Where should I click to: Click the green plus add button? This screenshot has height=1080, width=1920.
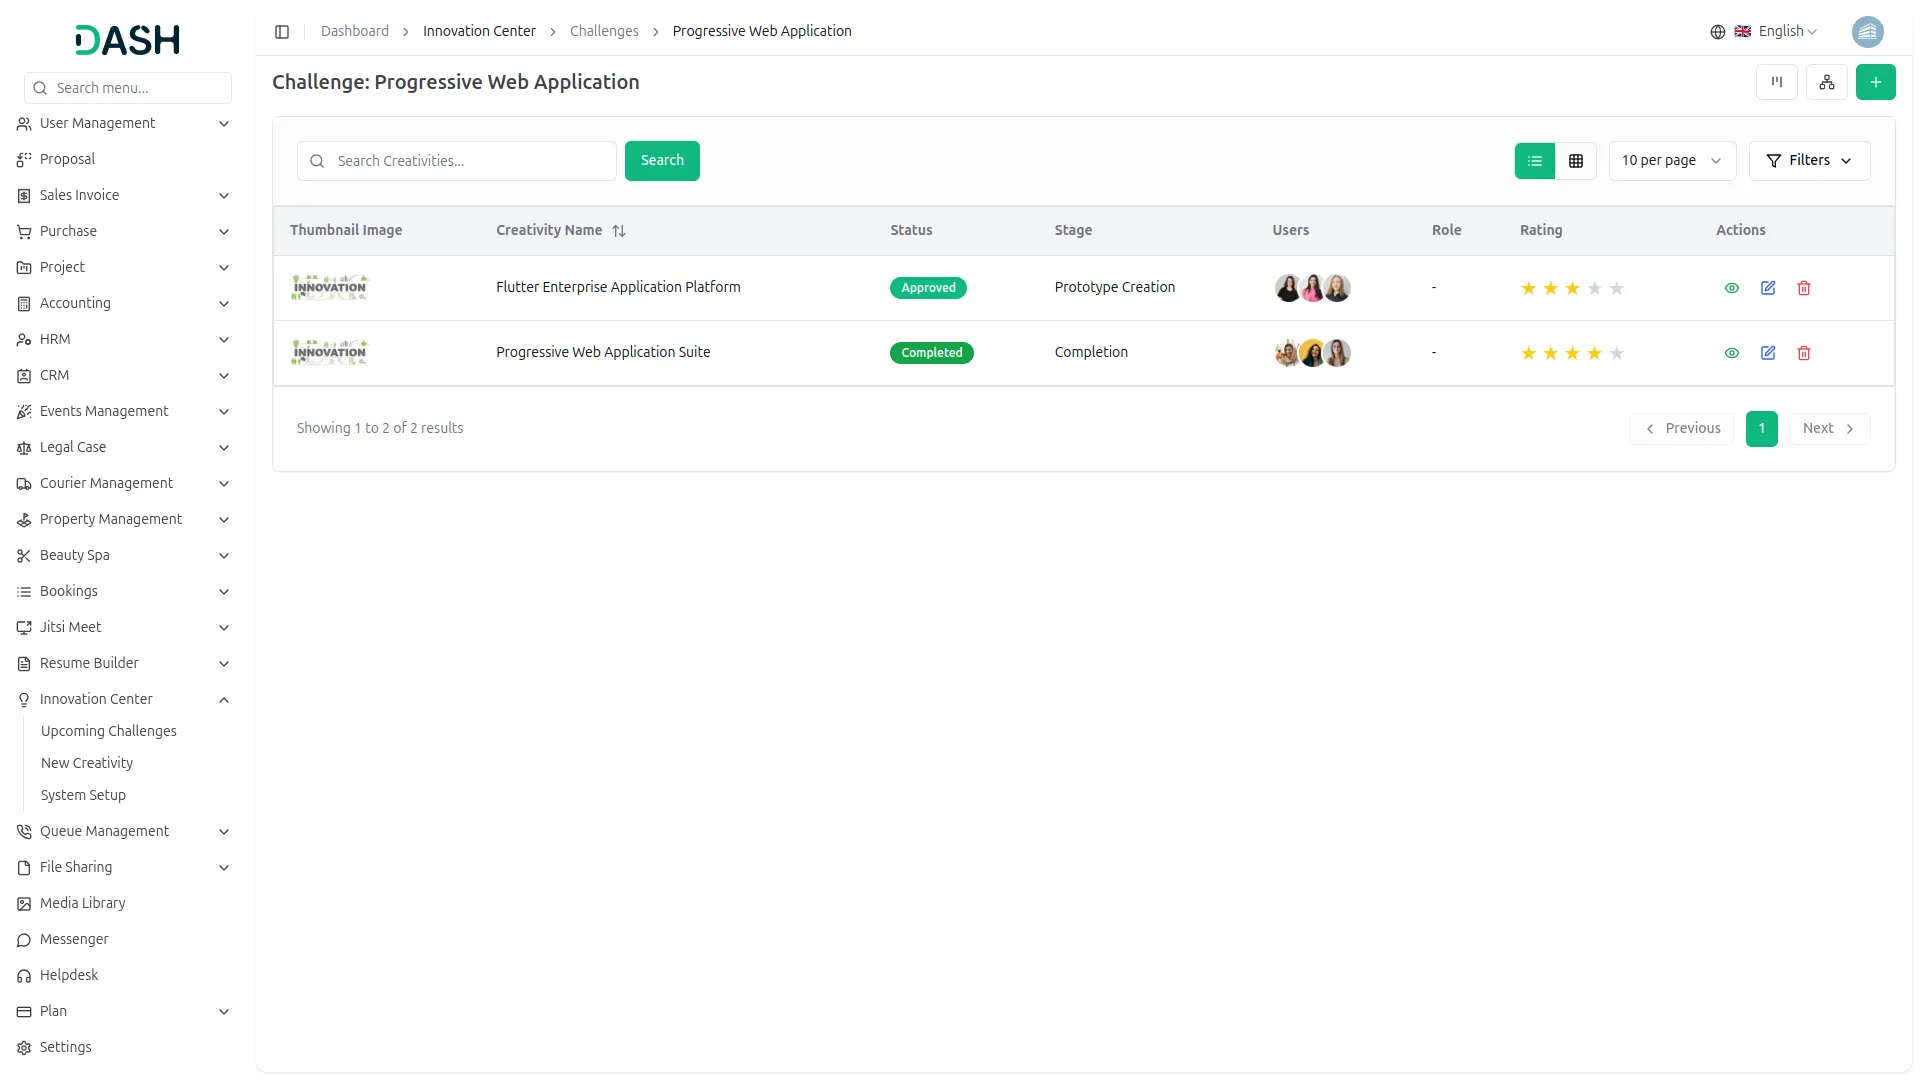tap(1875, 82)
